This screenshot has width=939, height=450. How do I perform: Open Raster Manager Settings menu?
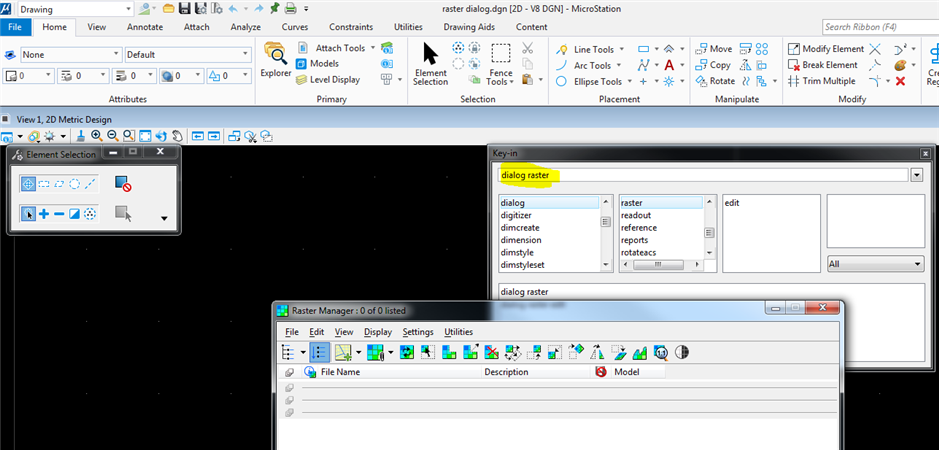coord(418,332)
